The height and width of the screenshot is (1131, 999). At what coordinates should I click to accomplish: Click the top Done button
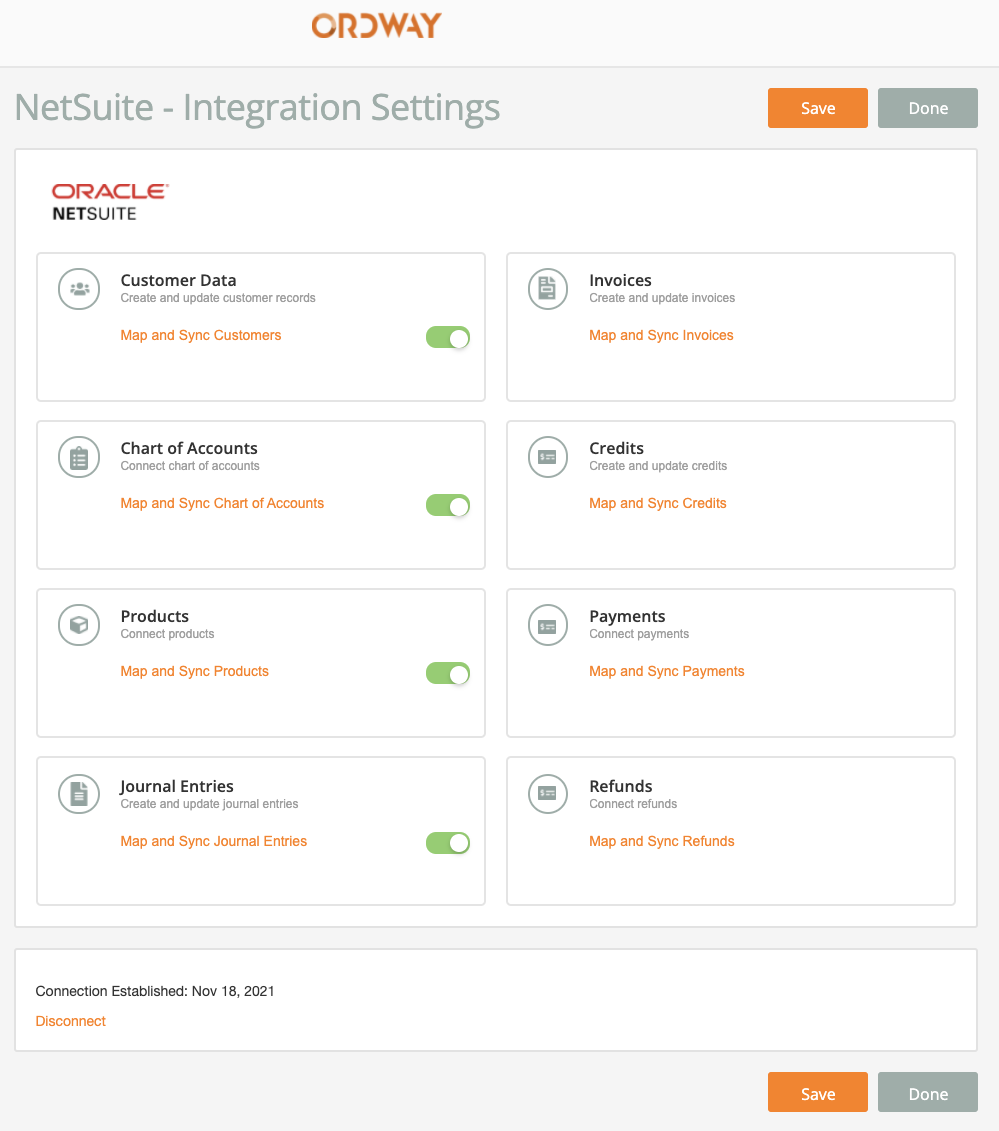(x=928, y=108)
